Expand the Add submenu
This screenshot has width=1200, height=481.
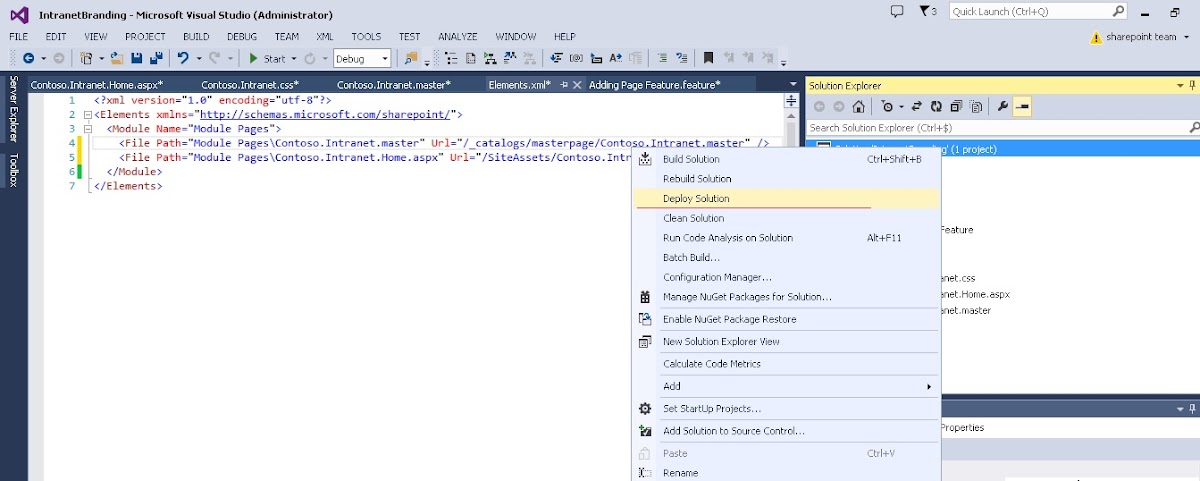786,386
